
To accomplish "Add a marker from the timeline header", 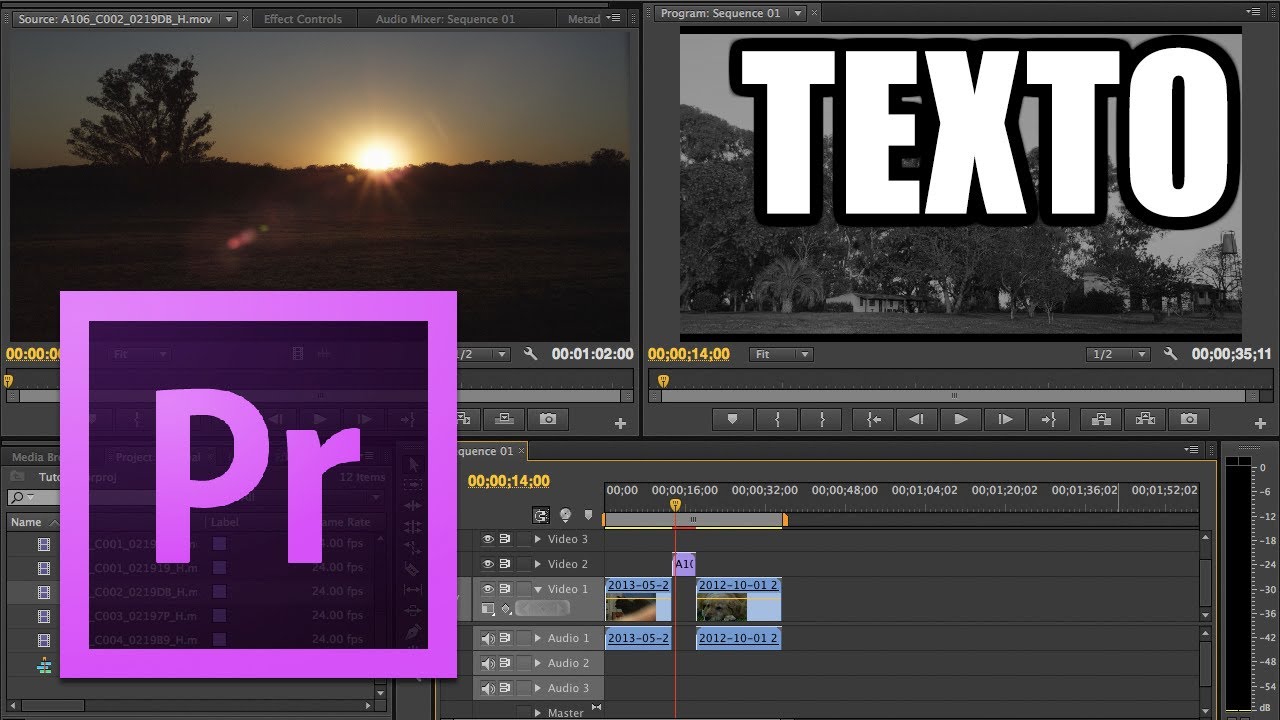I will coord(588,516).
